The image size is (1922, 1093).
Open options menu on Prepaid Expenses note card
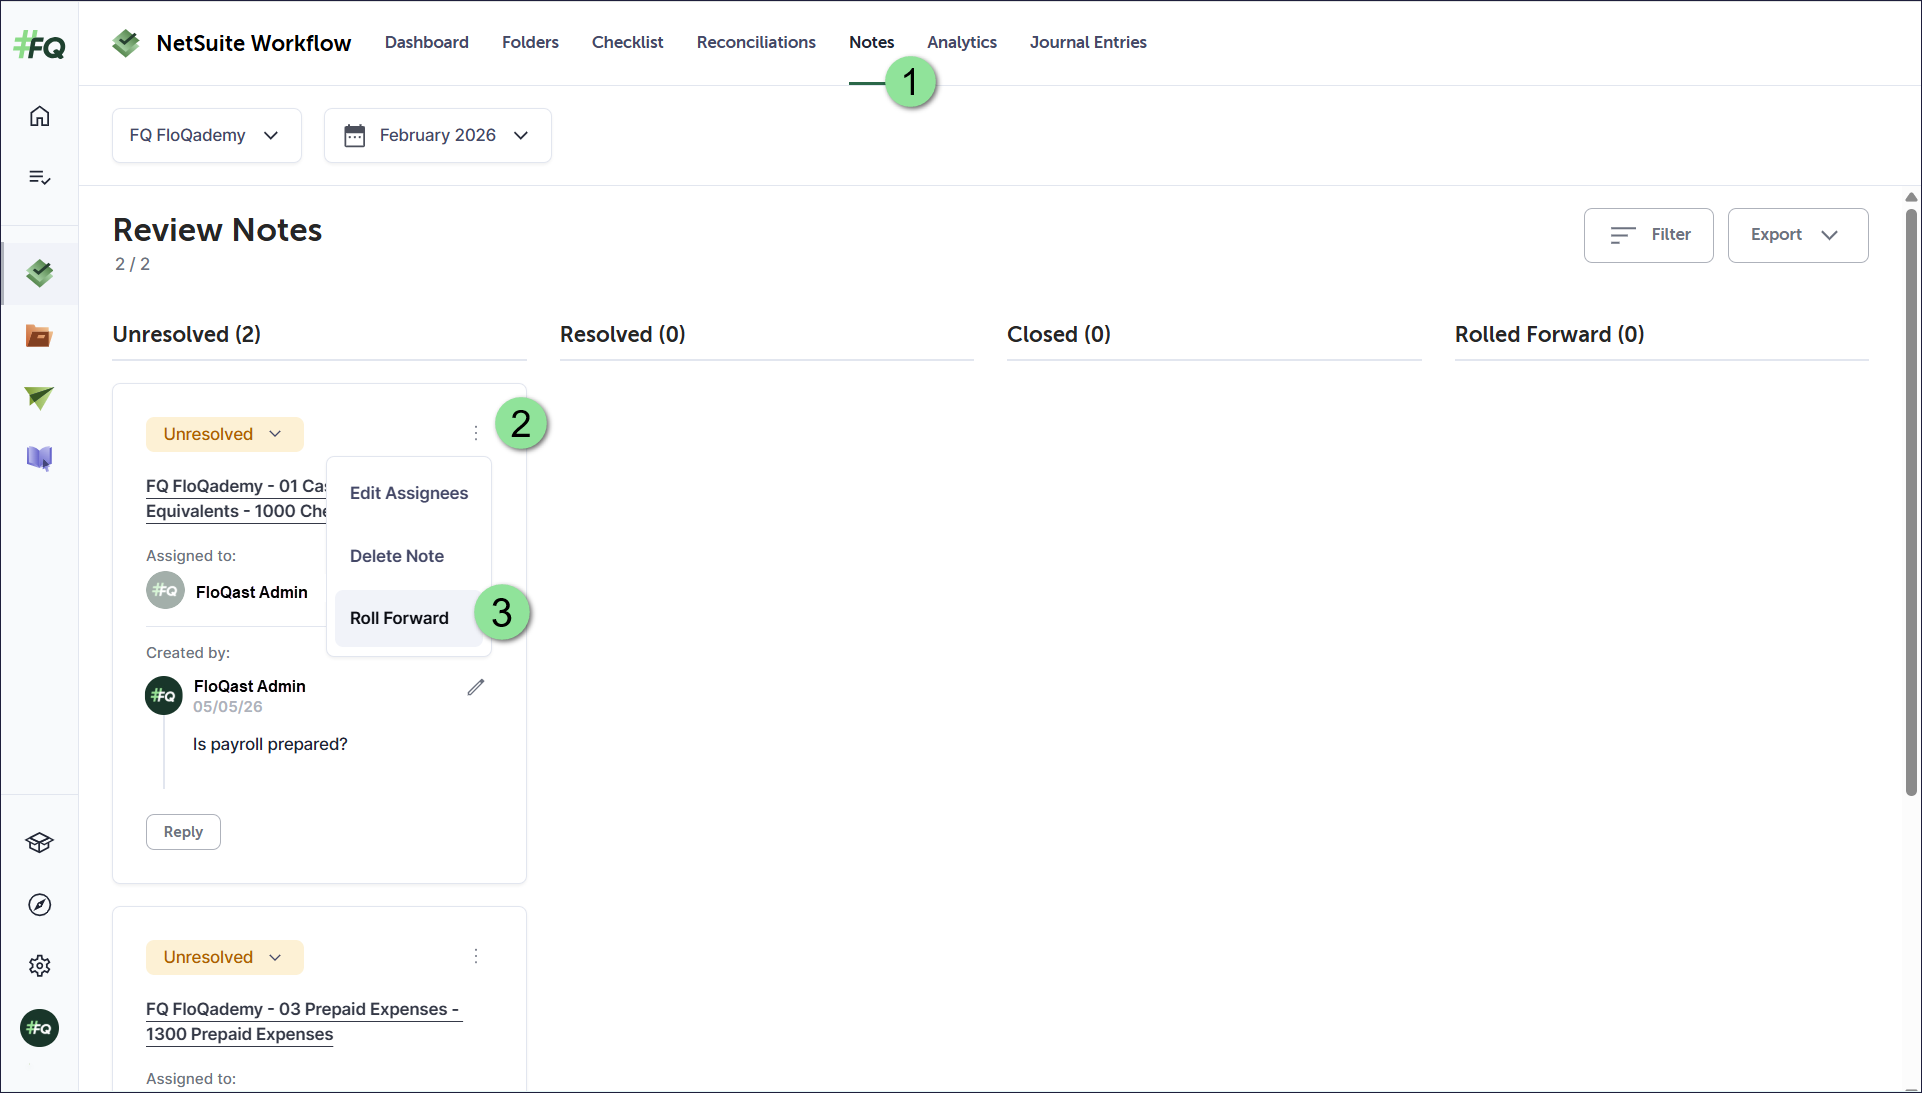click(476, 956)
